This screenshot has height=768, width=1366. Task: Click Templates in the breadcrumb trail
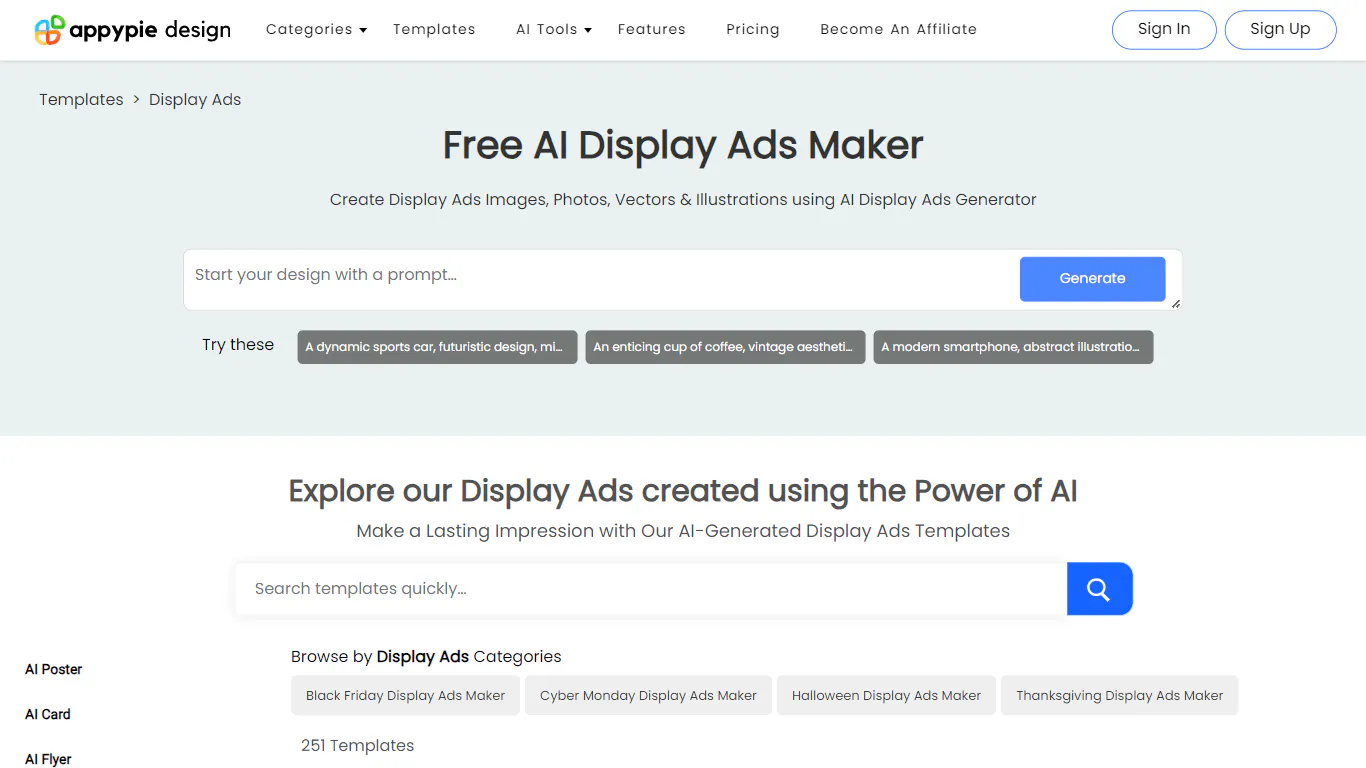coord(81,99)
